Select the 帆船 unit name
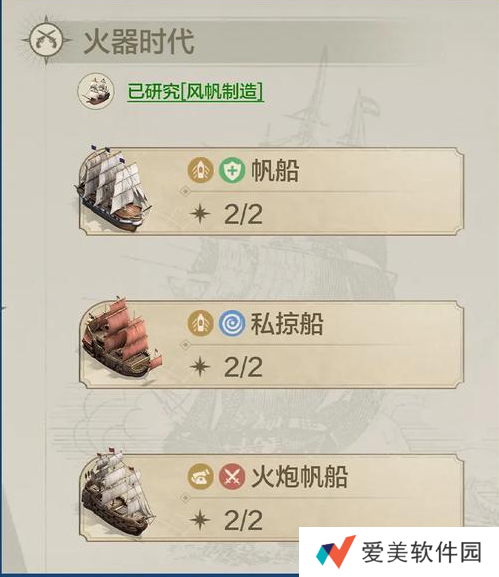 click(275, 170)
